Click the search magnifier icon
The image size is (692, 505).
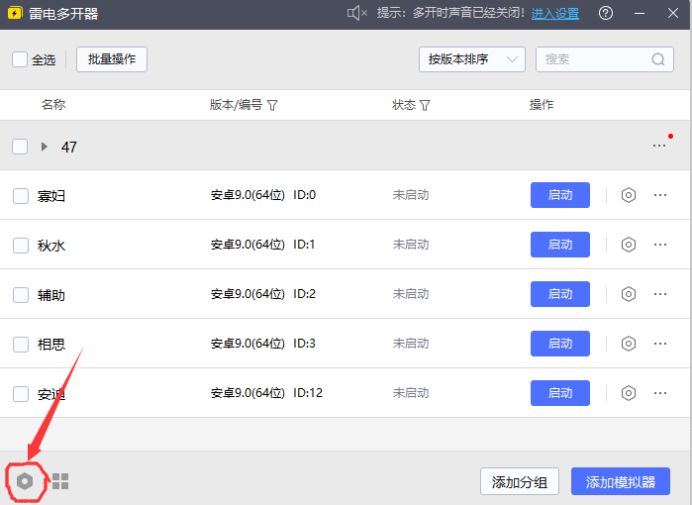[658, 59]
